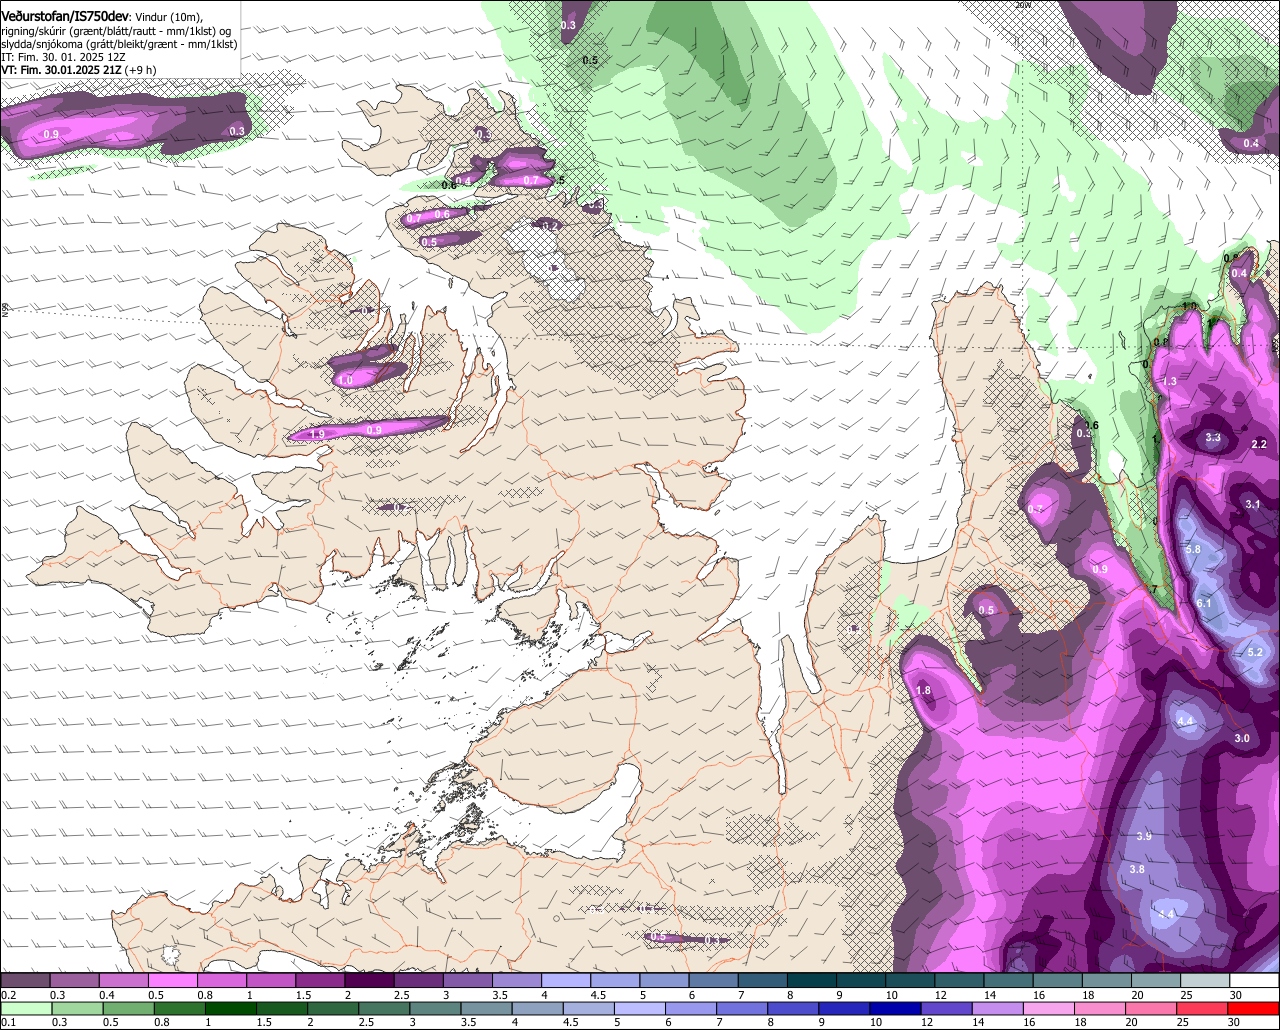Click the 3.1 value label on the map
This screenshot has width=1280, height=1030.
1253,505
